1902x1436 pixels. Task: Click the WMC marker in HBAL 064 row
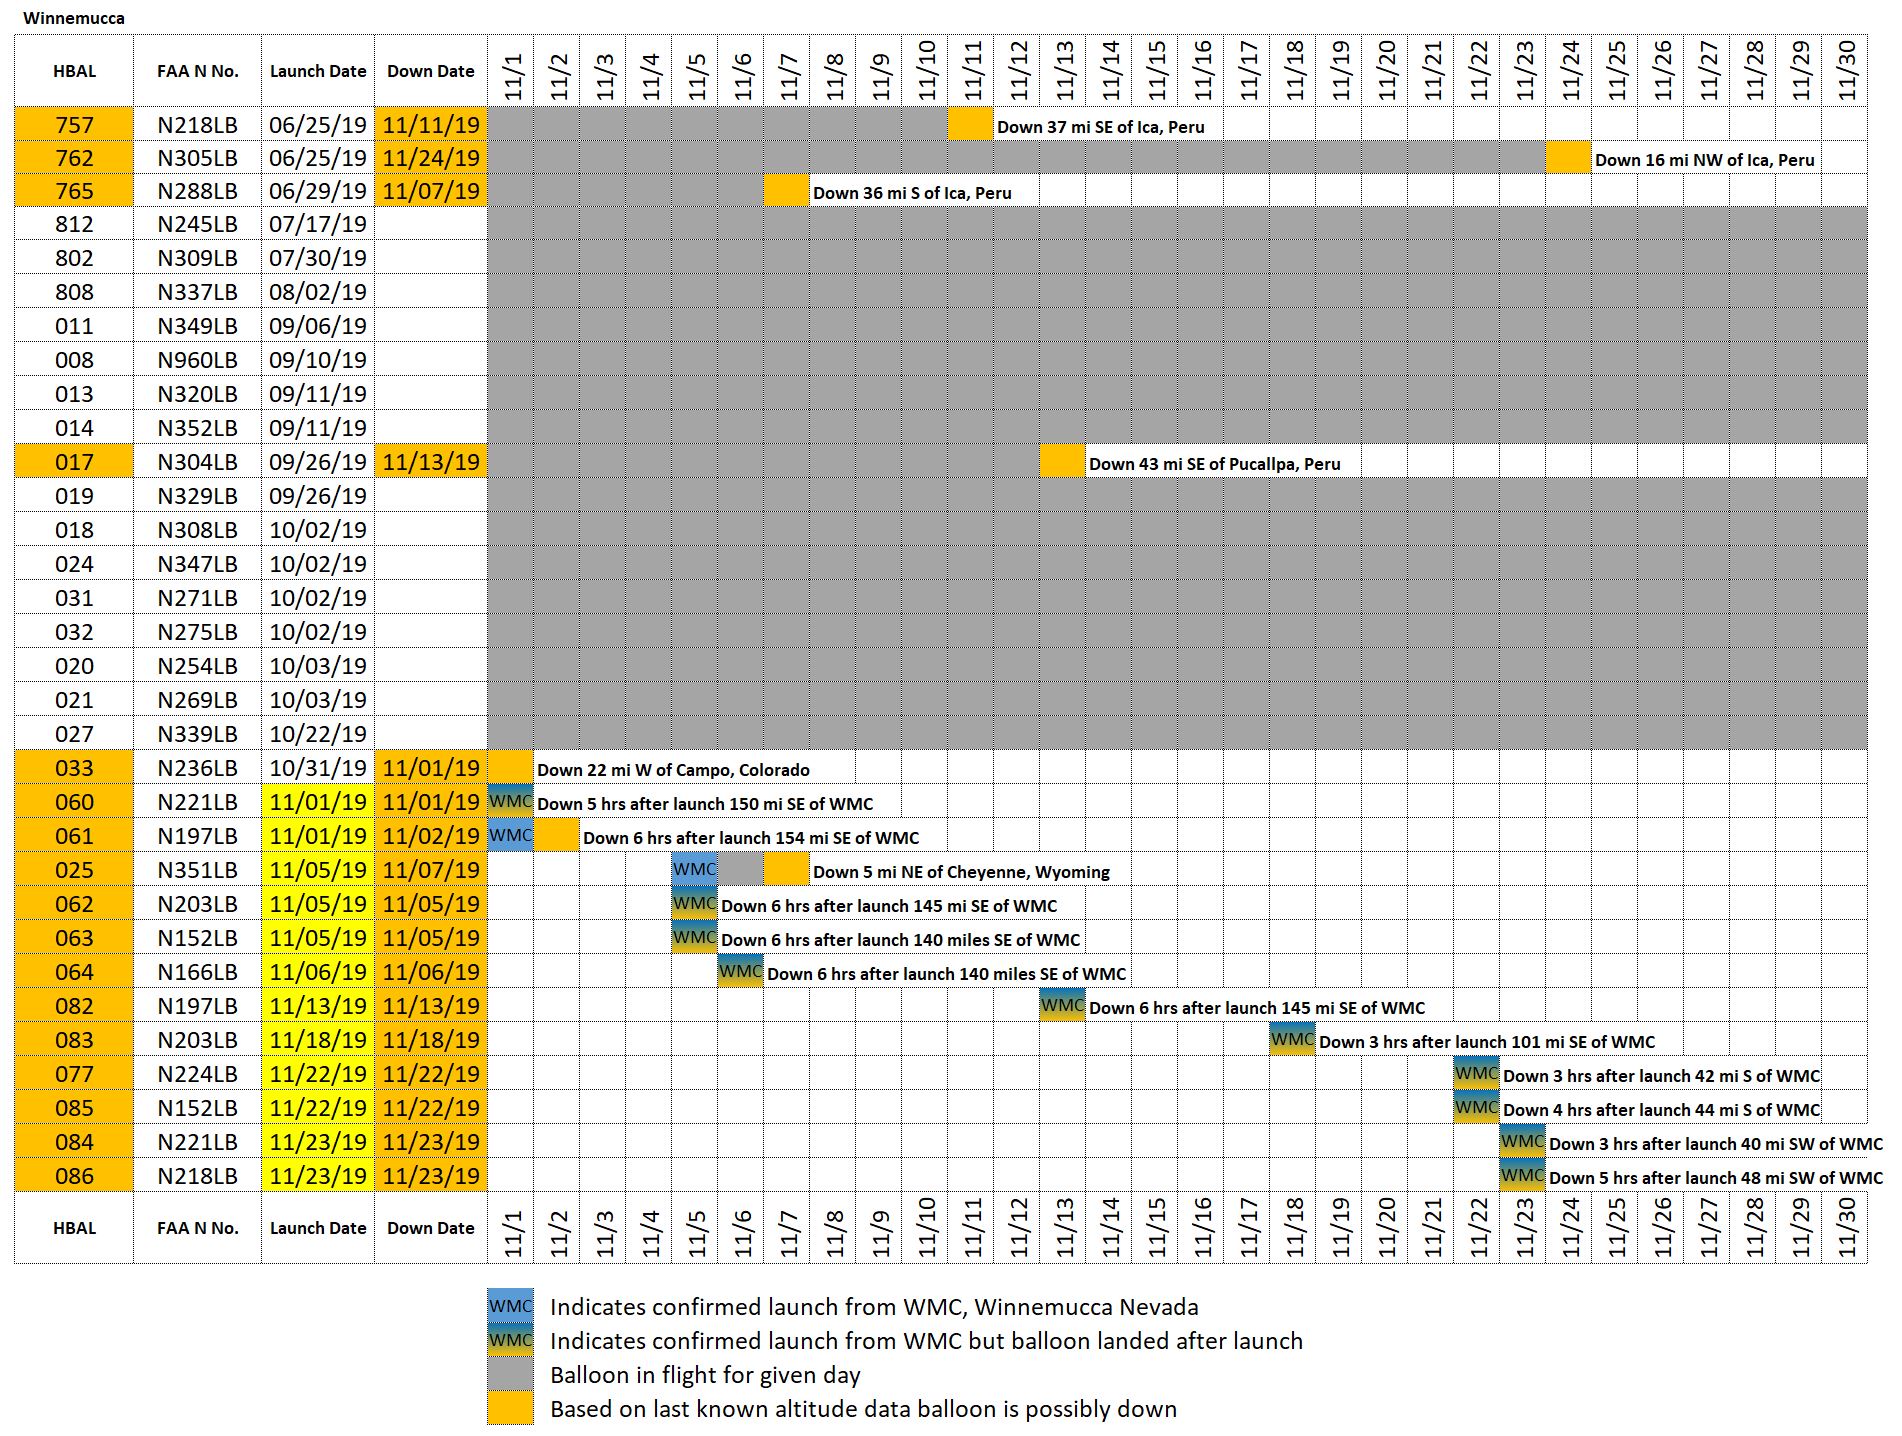click(x=740, y=972)
